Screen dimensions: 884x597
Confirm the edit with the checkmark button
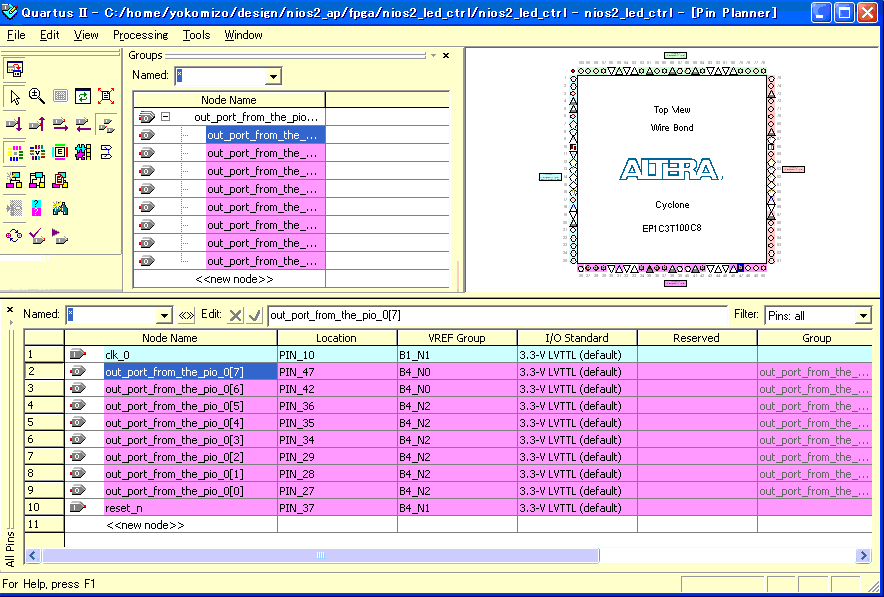click(255, 315)
